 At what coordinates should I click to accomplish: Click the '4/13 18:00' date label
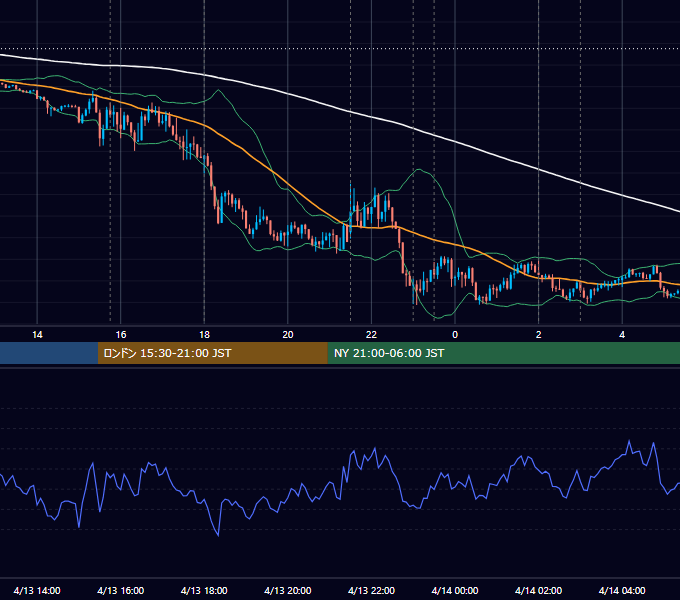click(x=204, y=590)
